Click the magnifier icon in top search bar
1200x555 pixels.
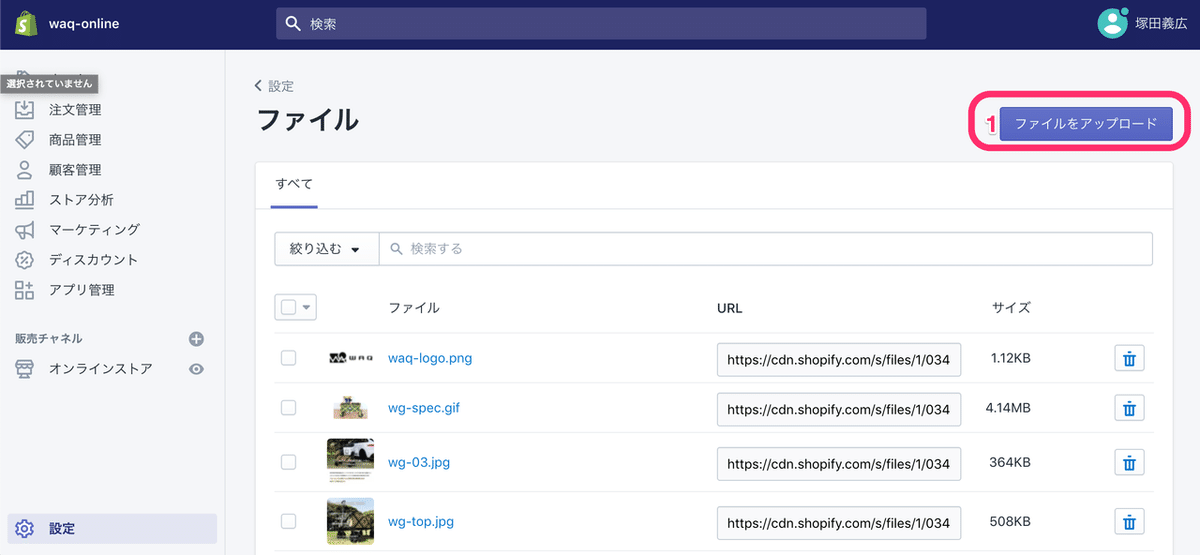click(x=293, y=24)
